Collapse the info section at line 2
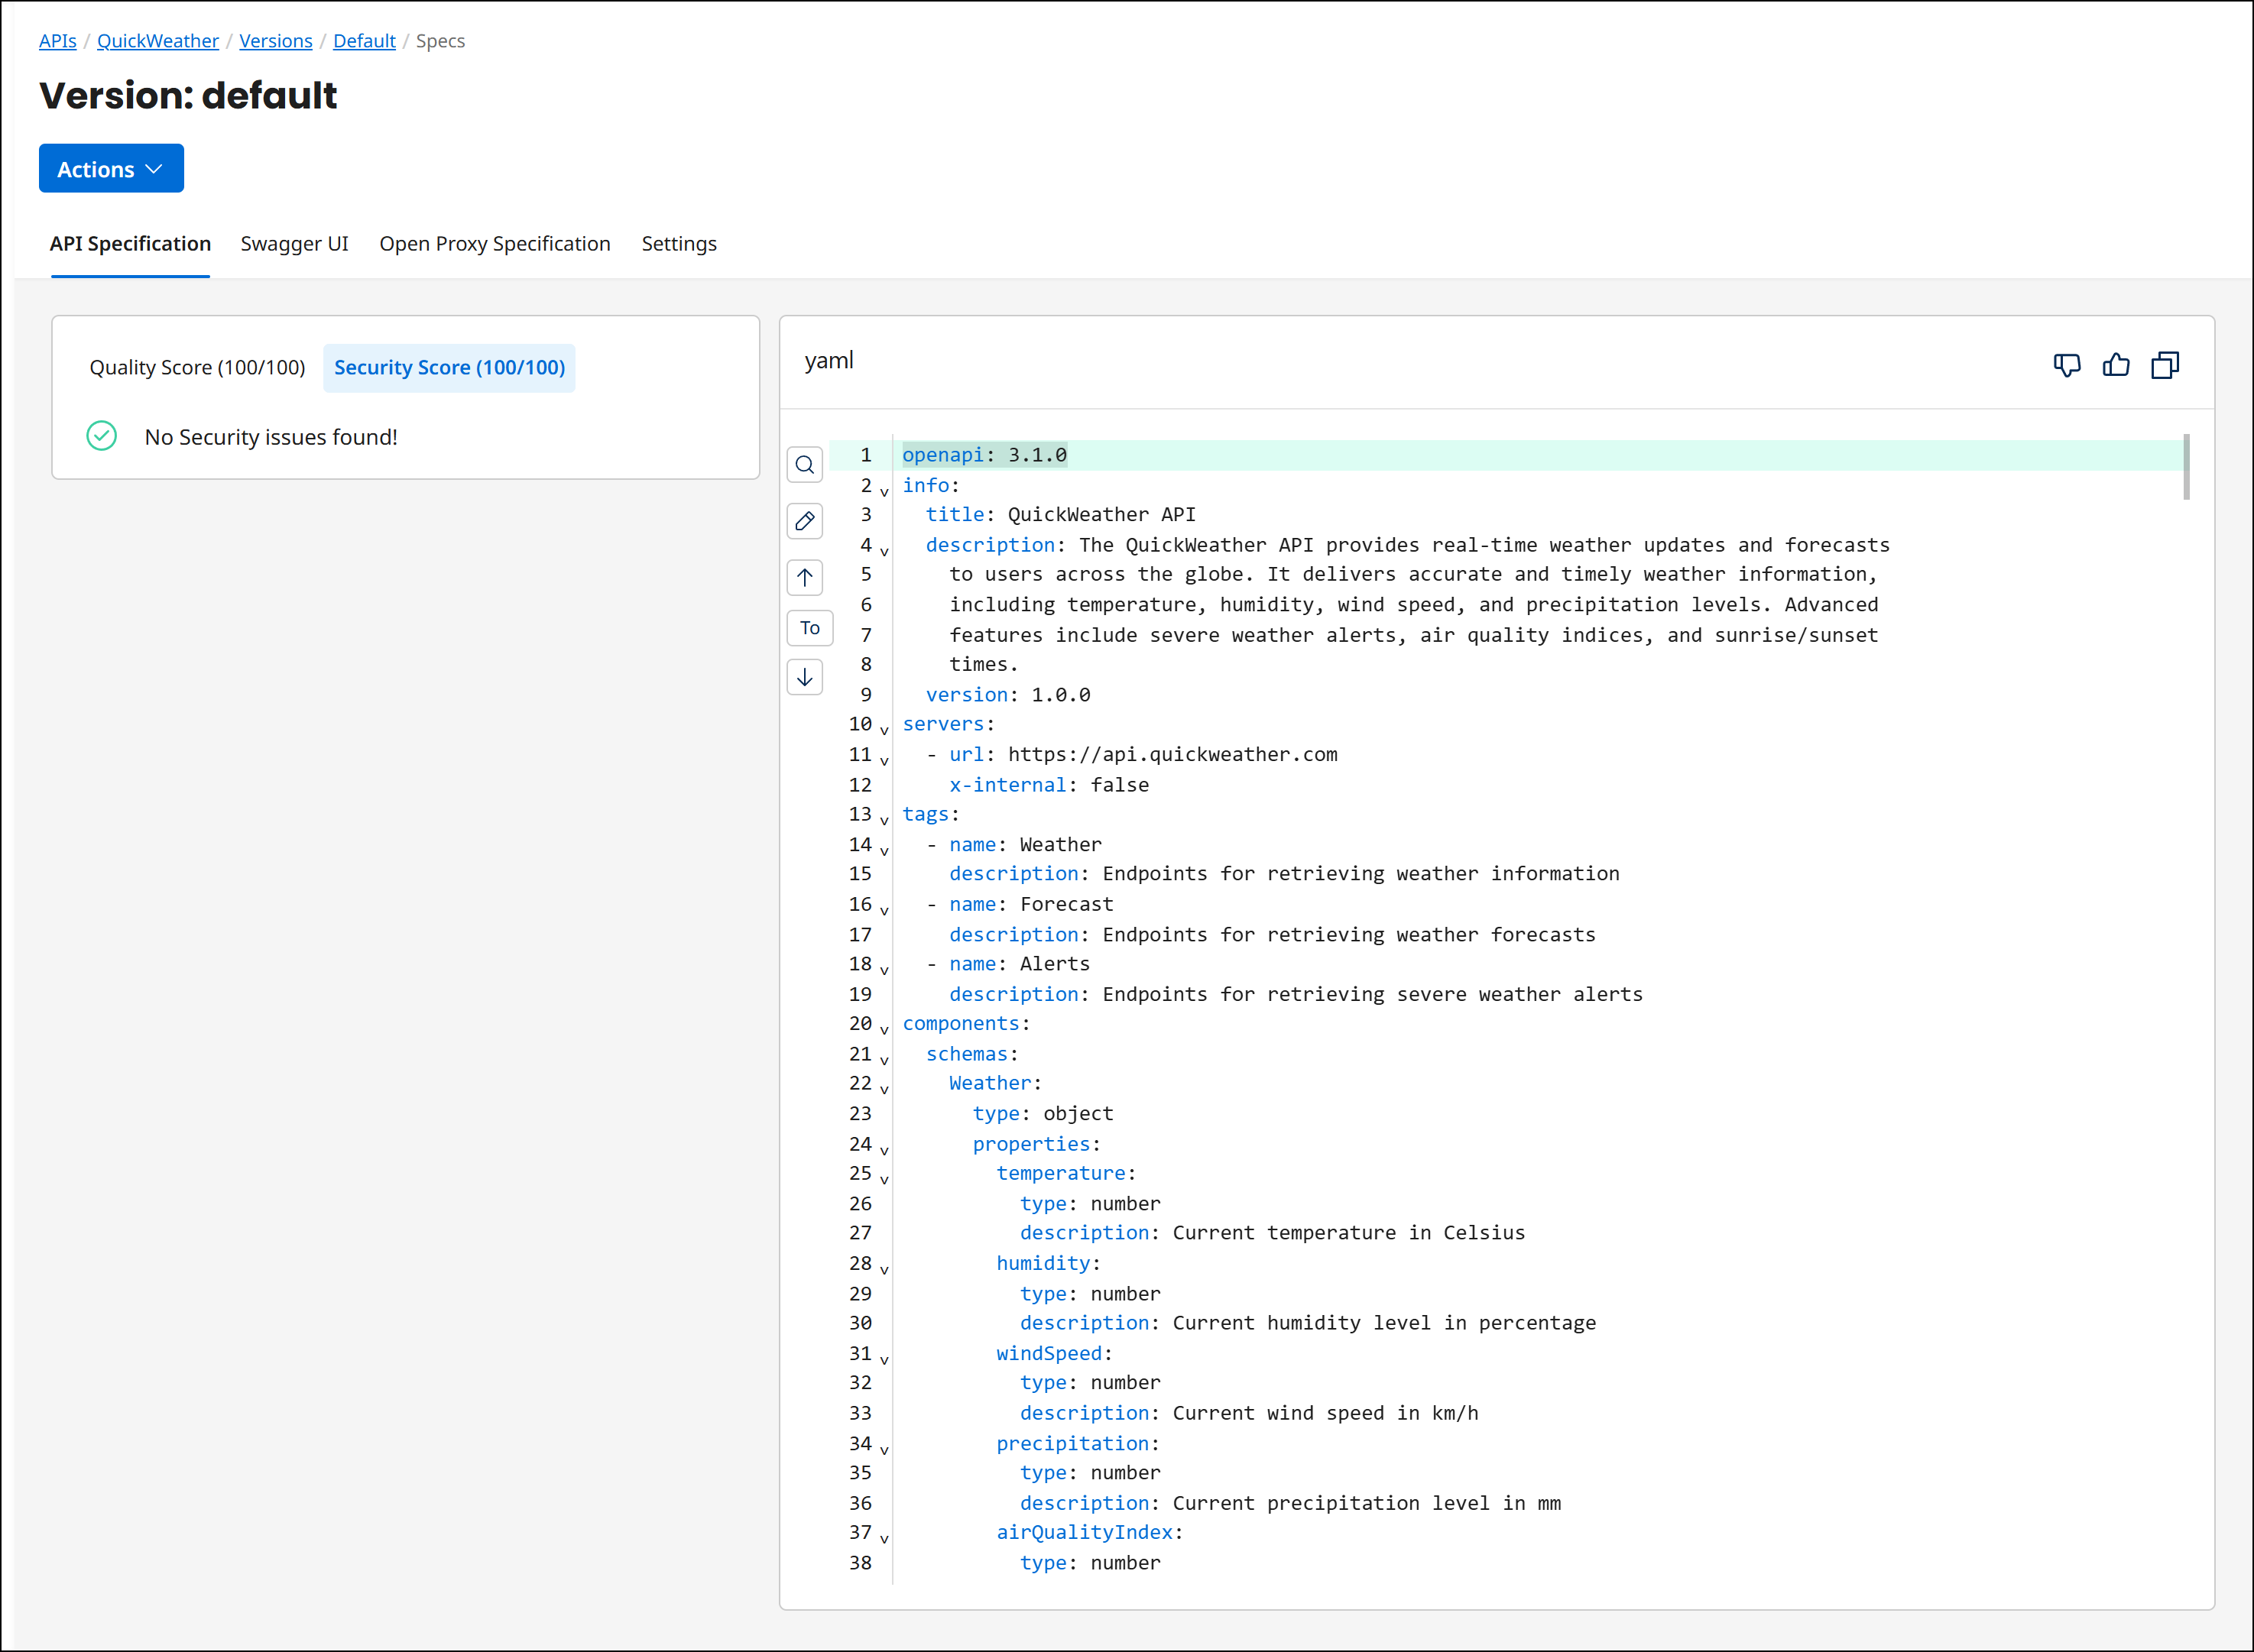The height and width of the screenshot is (1652, 2254). [884, 491]
